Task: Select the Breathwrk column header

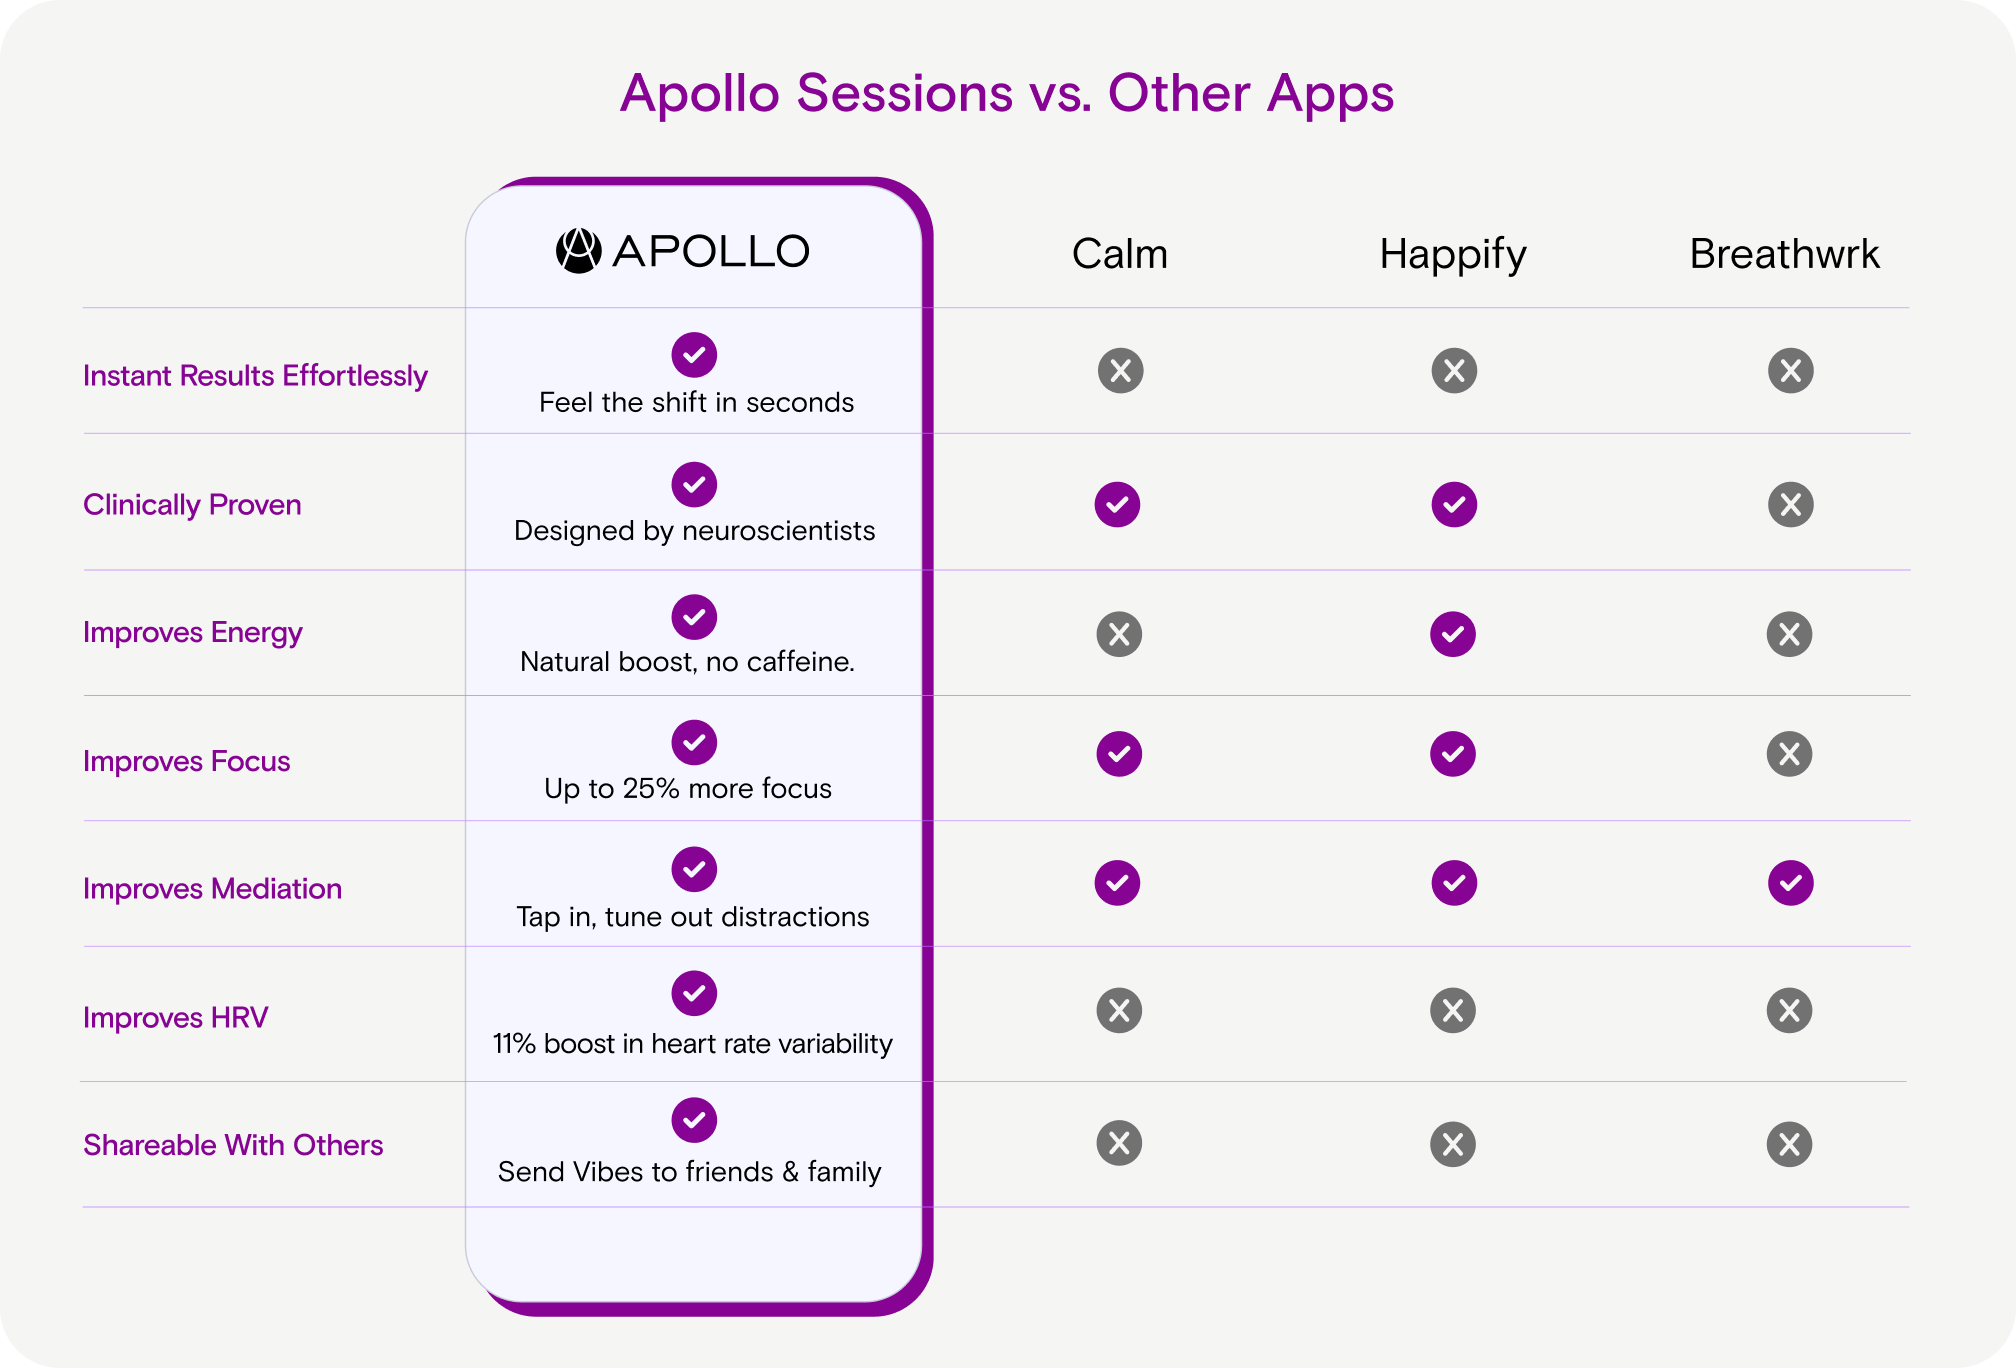Action: 1785,254
